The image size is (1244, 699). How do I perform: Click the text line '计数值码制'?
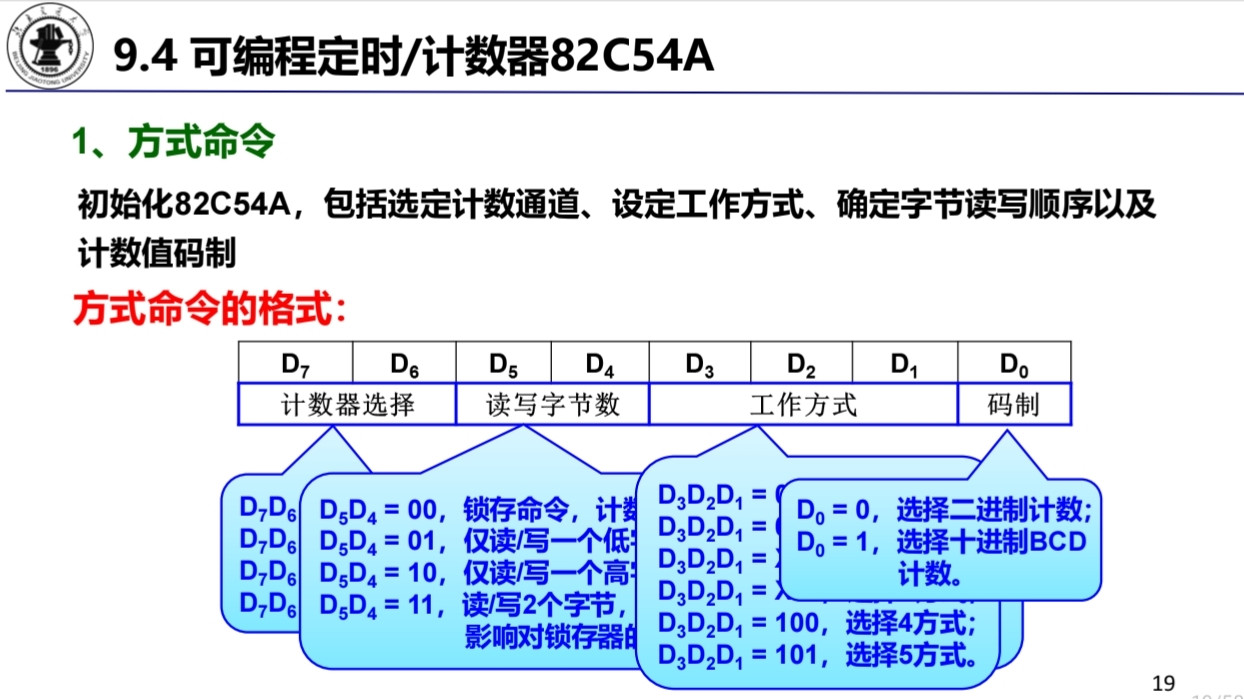pos(156,252)
